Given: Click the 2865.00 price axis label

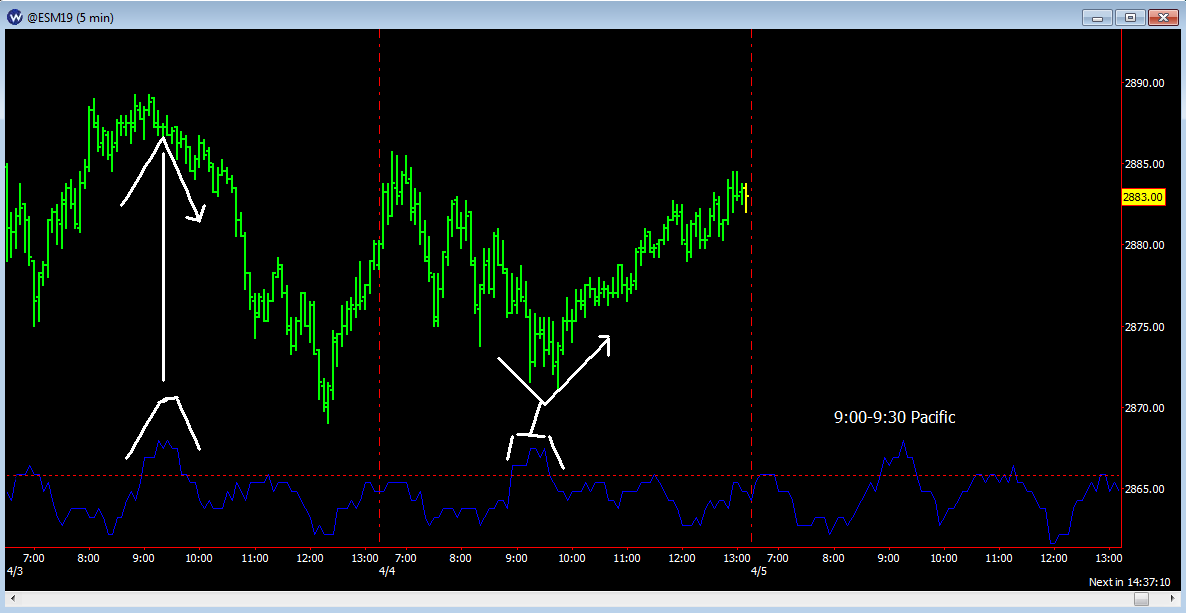Looking at the screenshot, I should click(x=1144, y=490).
